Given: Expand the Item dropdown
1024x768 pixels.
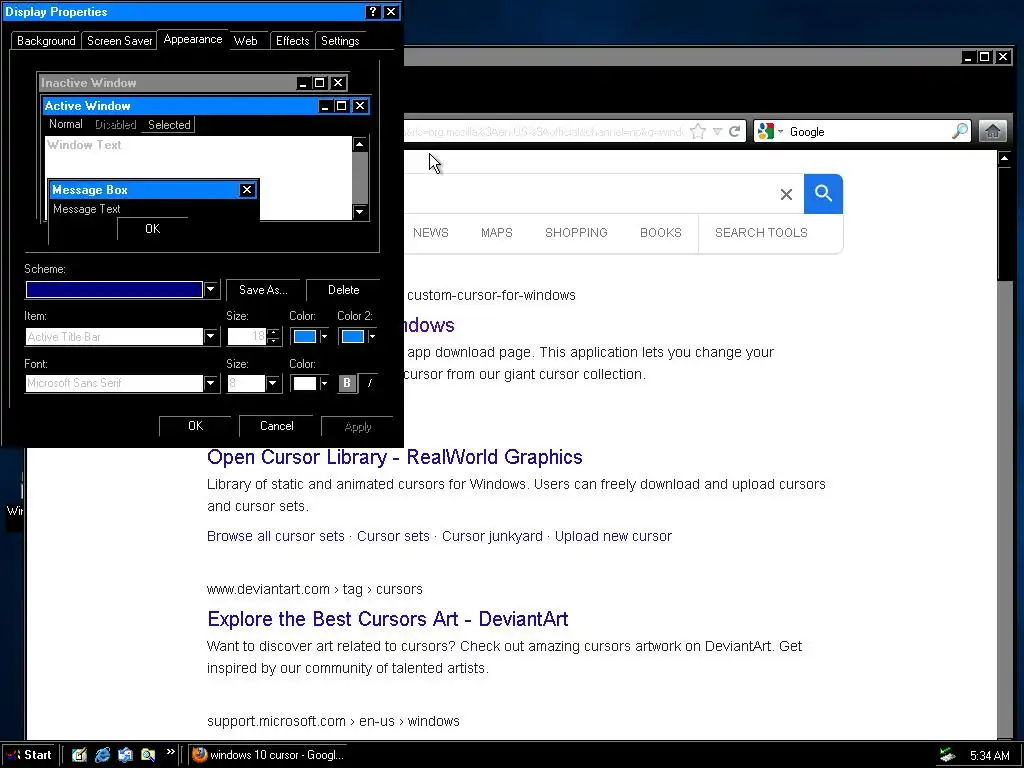Looking at the screenshot, I should coord(210,336).
